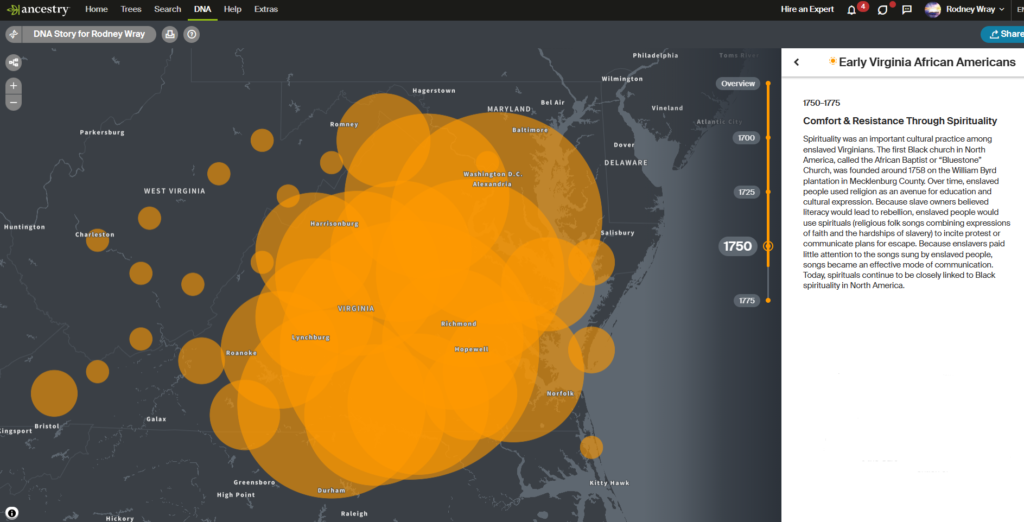
Task: Select the 1775 timeline marker
Action: (x=745, y=300)
